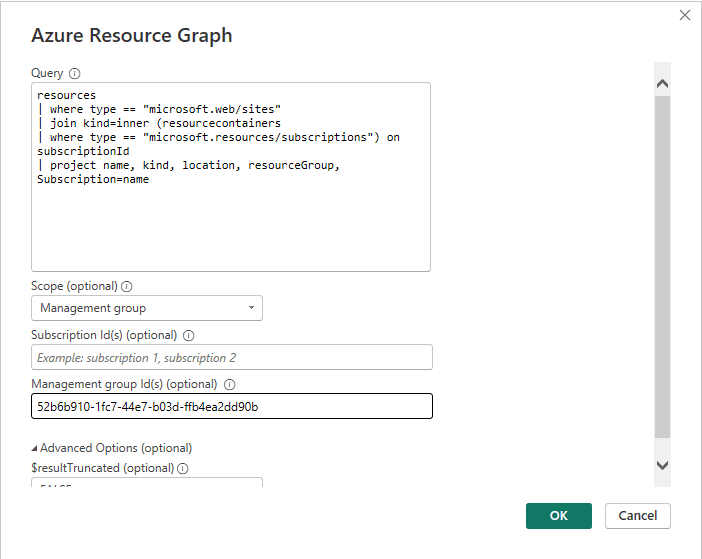Click the scroll down arrow

tap(662, 465)
